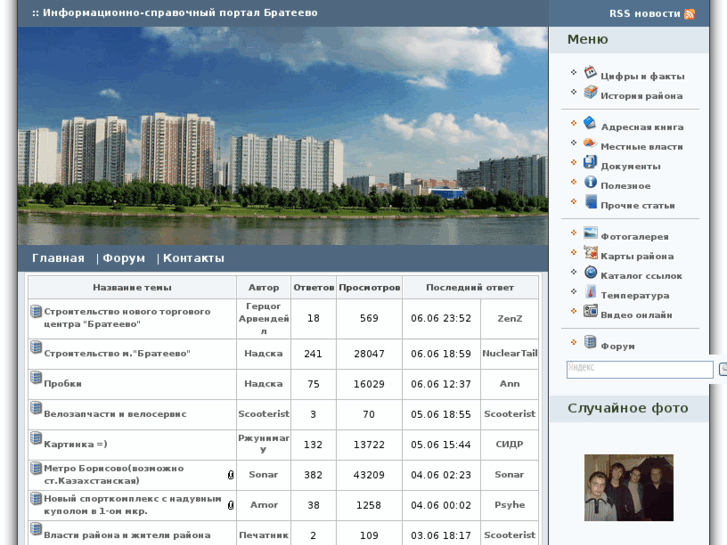Open История района menu item

pyautogui.click(x=642, y=96)
